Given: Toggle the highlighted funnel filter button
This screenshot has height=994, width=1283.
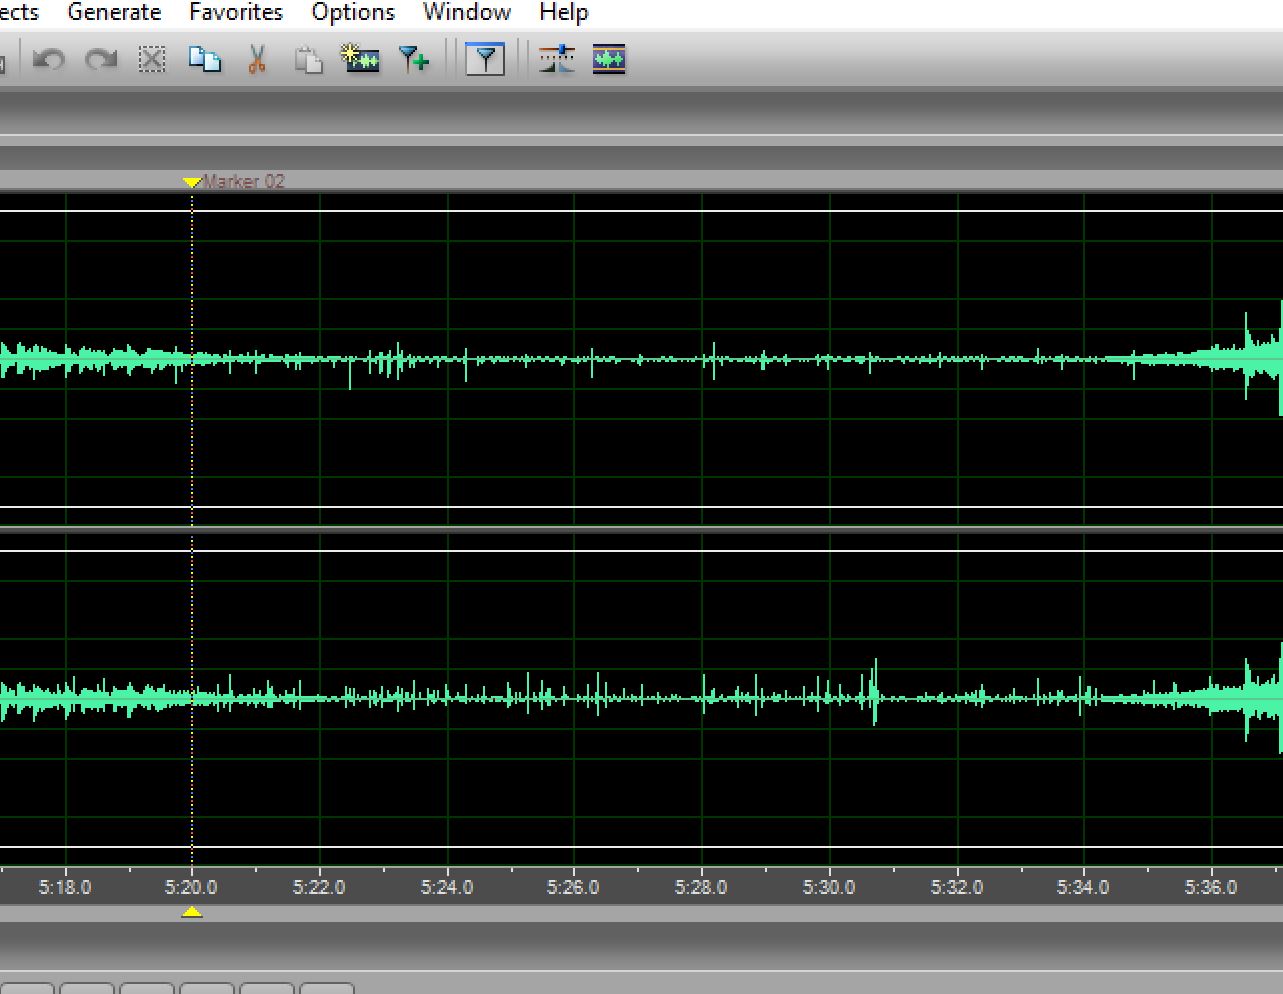Looking at the screenshot, I should pos(485,60).
